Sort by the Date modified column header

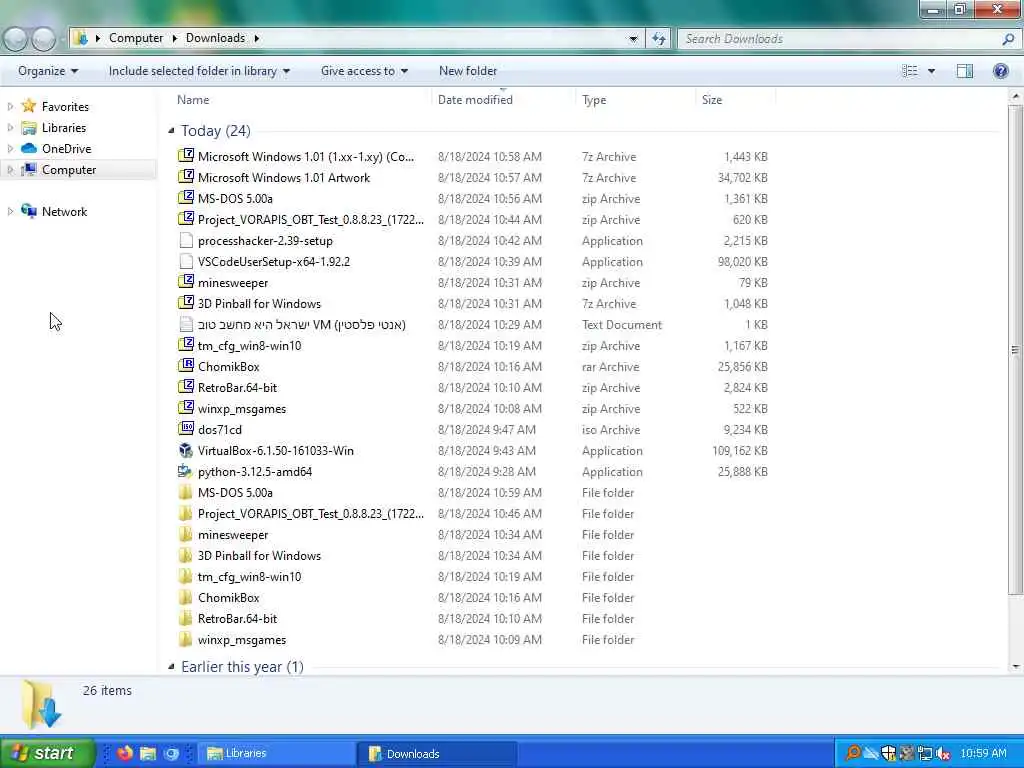[475, 99]
